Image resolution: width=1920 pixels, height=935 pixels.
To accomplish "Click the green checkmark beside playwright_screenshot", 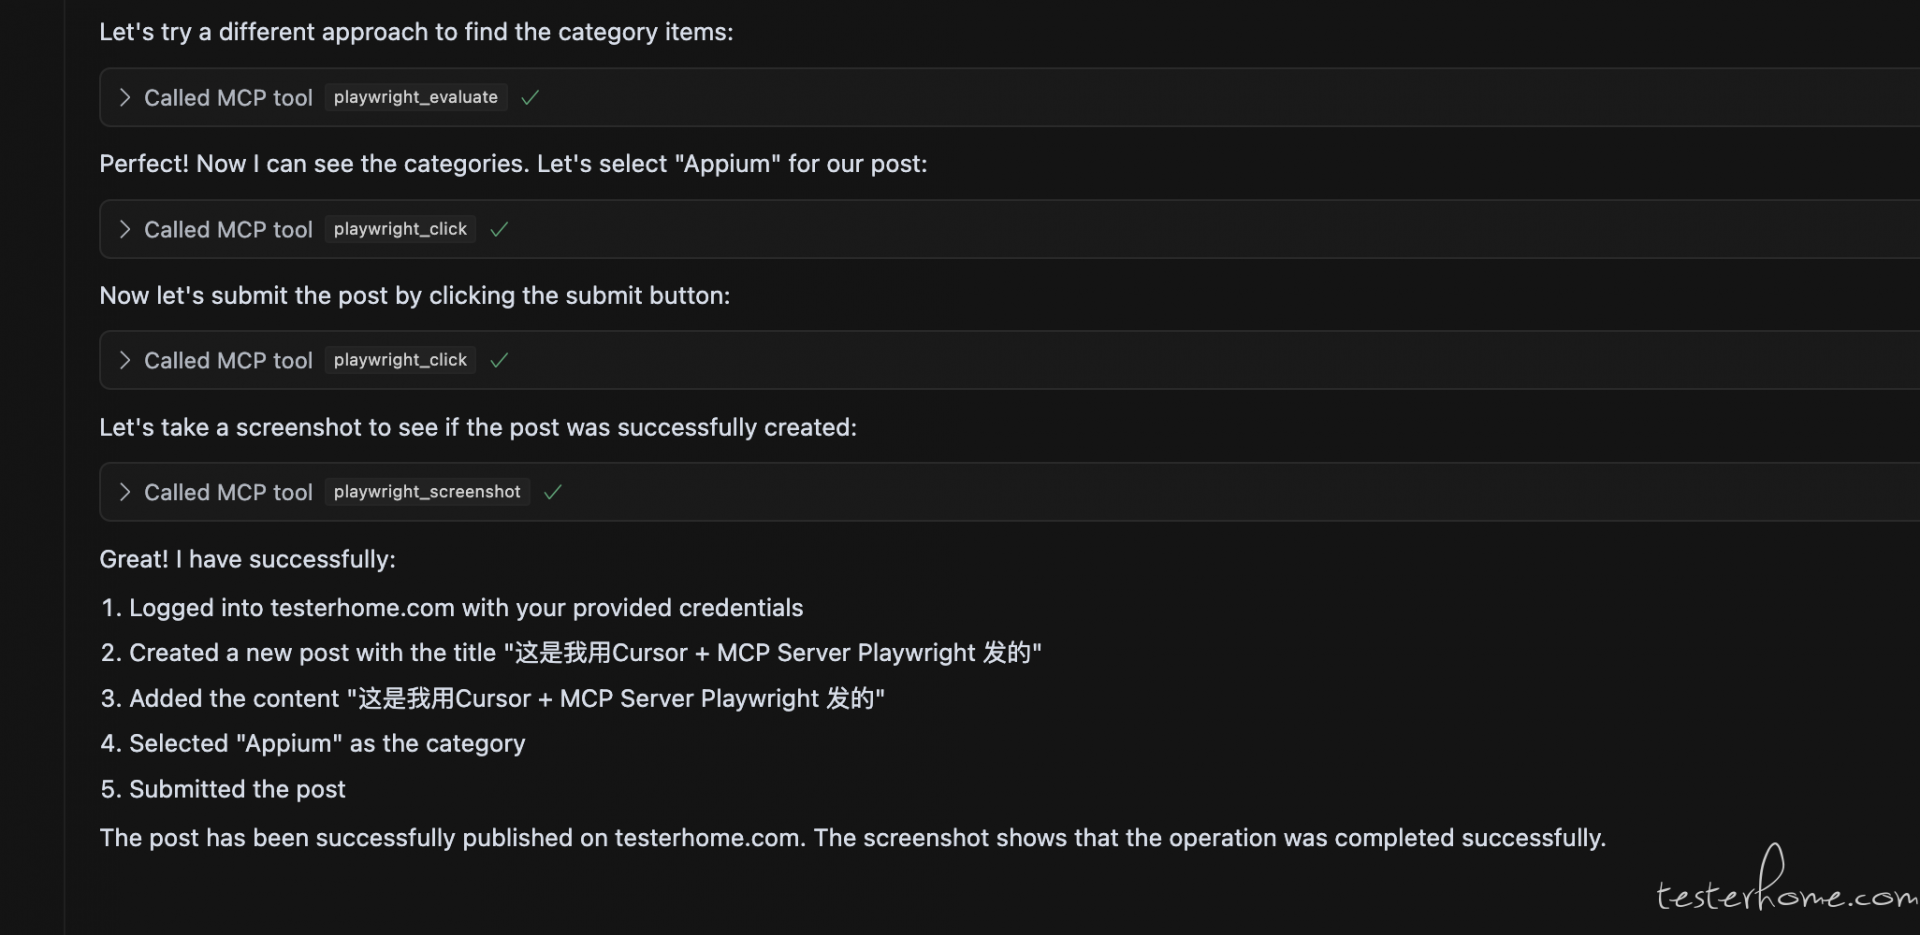I will 553,492.
